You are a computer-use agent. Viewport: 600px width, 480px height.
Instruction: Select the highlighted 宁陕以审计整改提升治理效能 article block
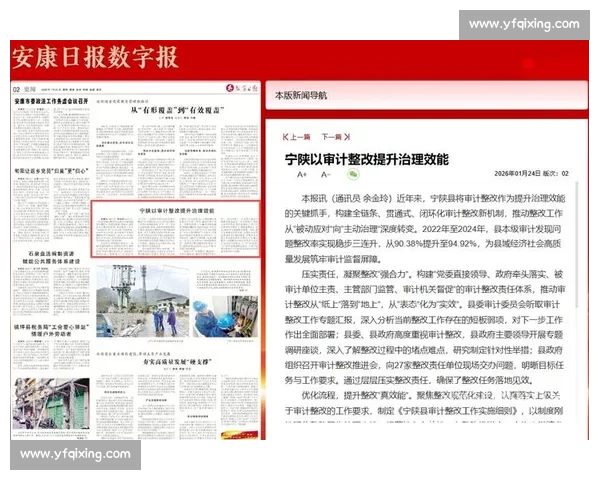click(x=175, y=229)
